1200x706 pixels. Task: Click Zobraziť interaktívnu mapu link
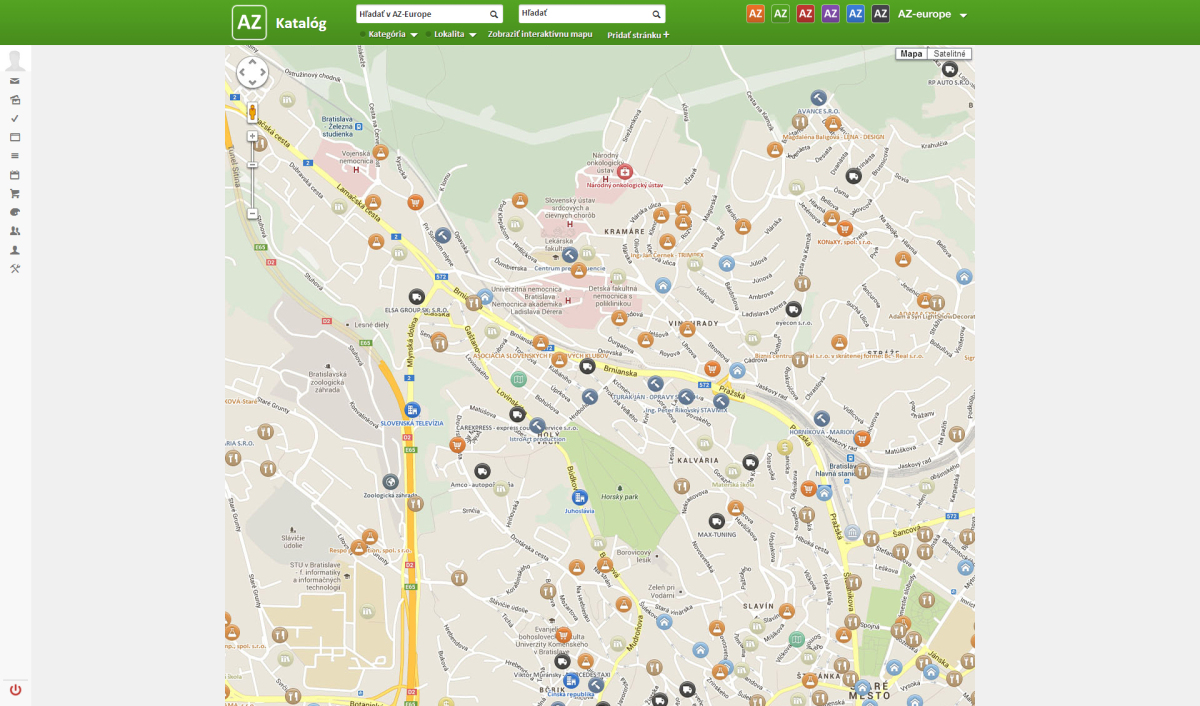[540, 34]
